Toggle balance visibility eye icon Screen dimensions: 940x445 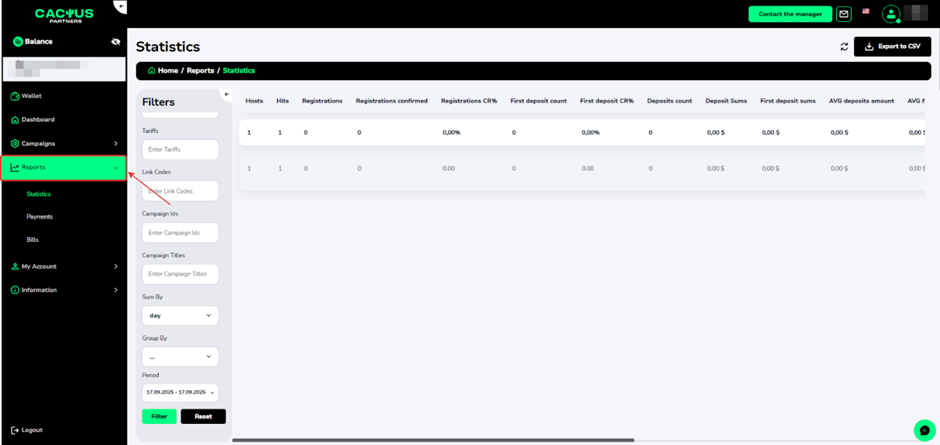[116, 42]
